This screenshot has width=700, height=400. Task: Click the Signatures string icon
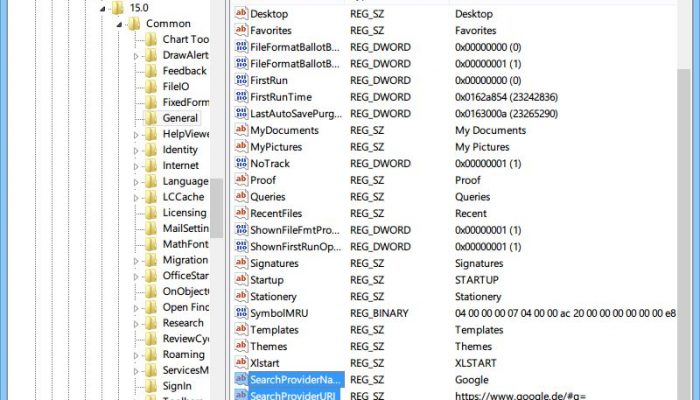coord(241,263)
